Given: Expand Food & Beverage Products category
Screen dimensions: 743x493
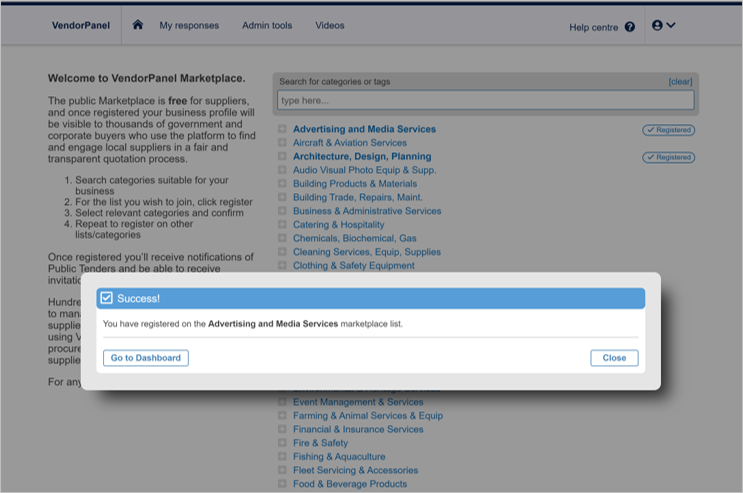Looking at the screenshot, I should [282, 484].
